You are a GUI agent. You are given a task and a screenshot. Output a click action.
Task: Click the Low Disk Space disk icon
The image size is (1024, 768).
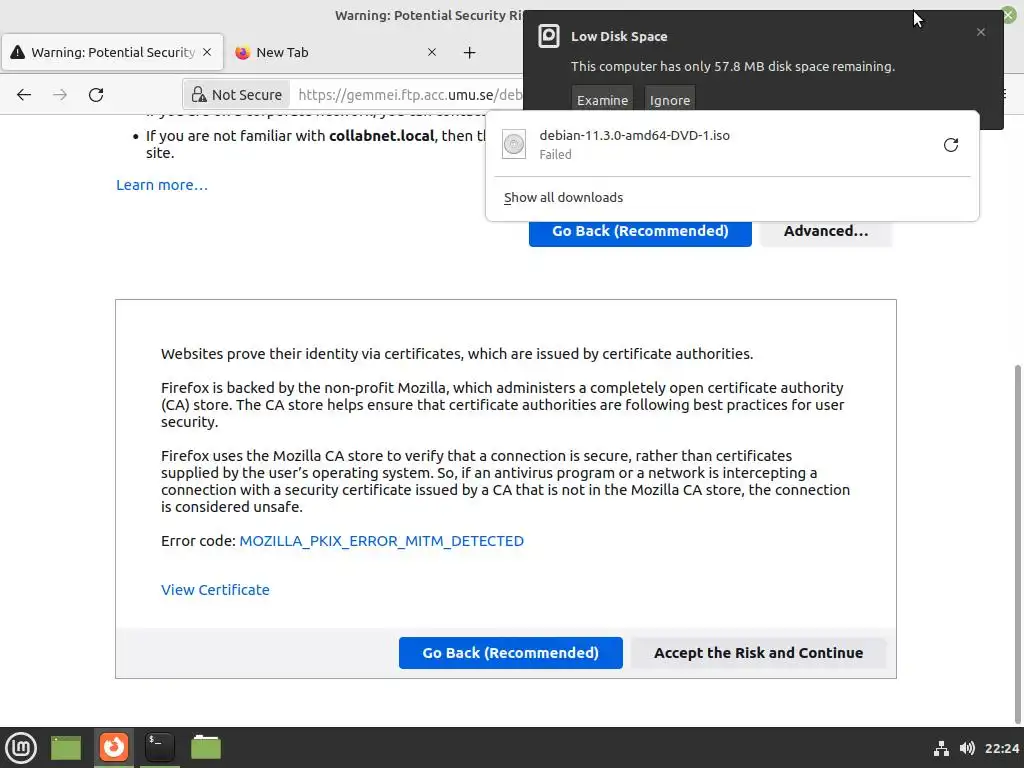(549, 36)
